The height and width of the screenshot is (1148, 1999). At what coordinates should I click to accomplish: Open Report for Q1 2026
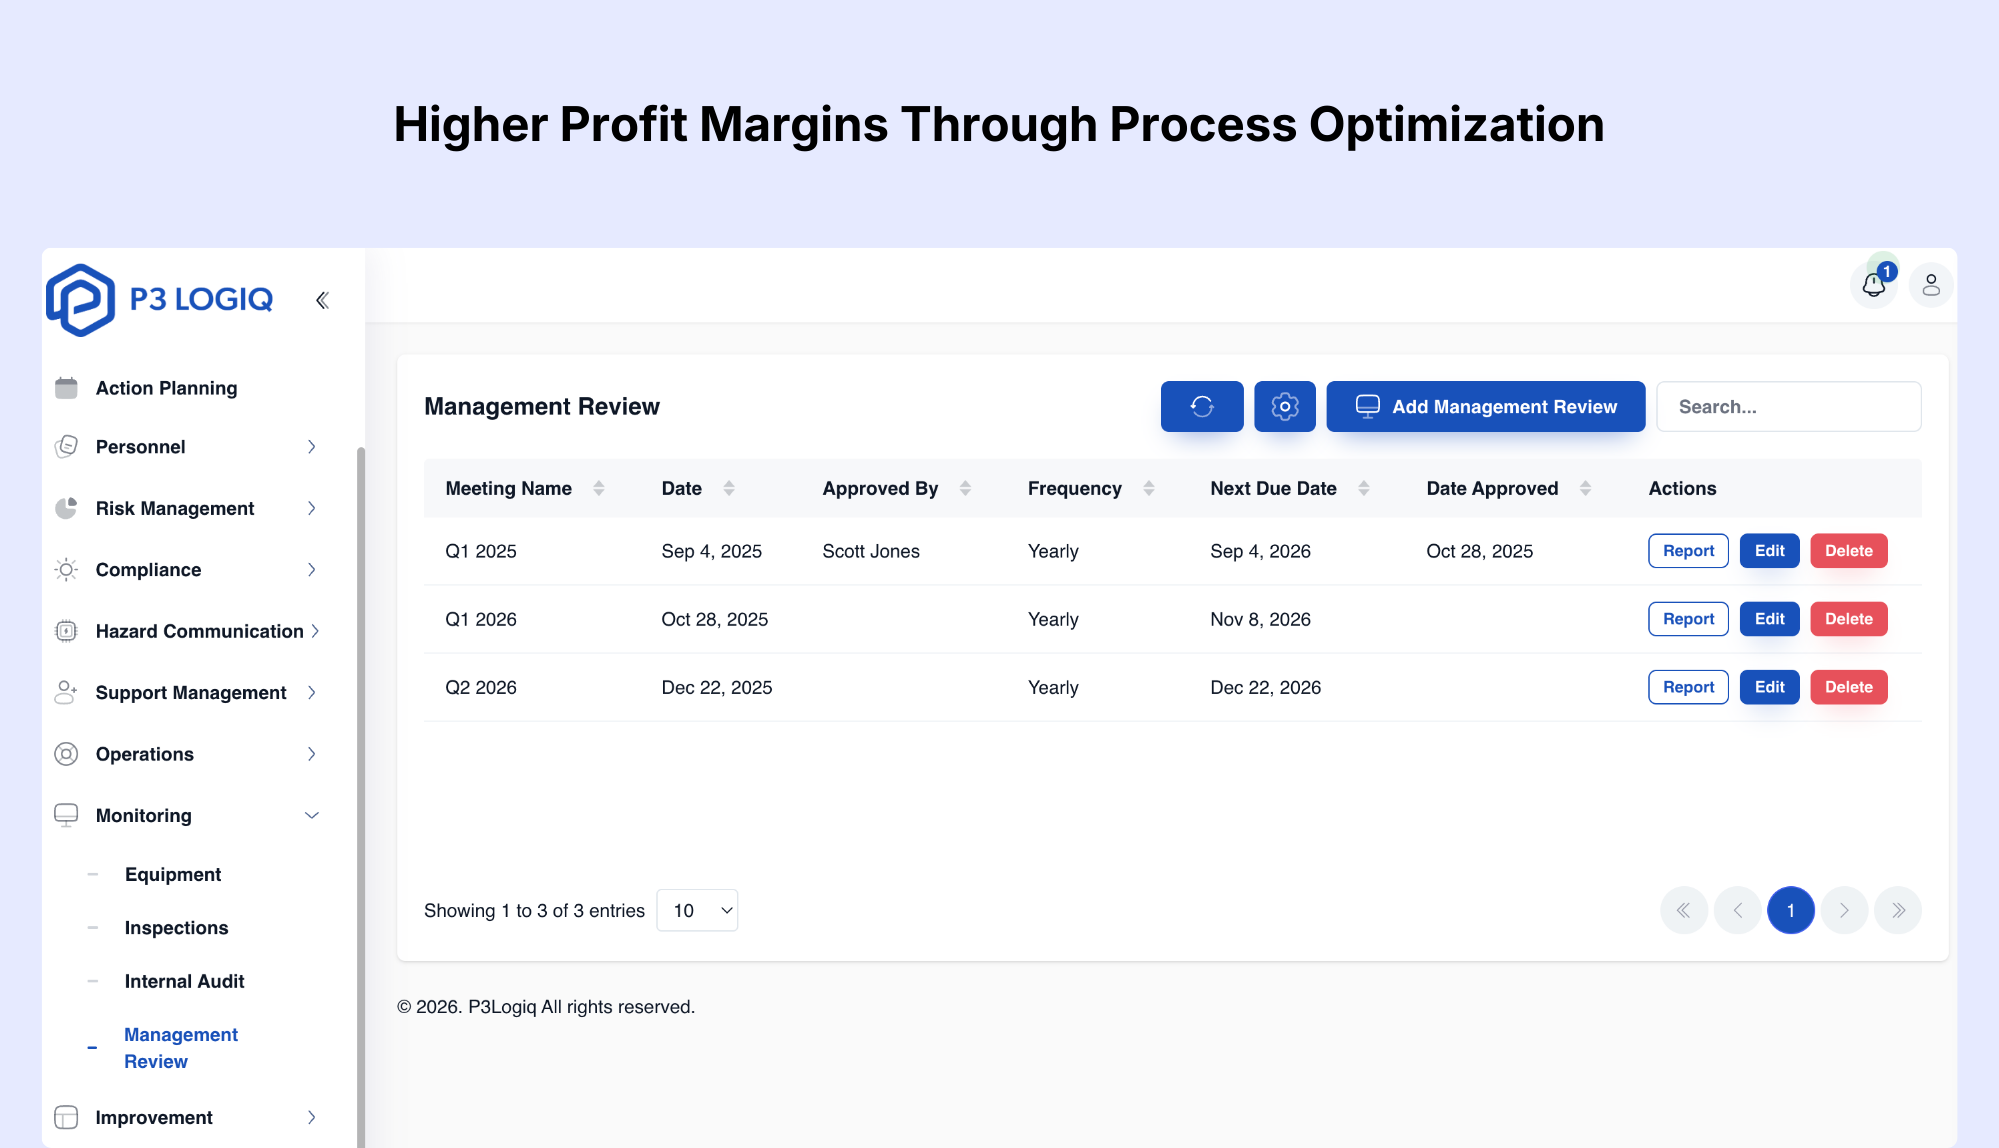coord(1688,619)
